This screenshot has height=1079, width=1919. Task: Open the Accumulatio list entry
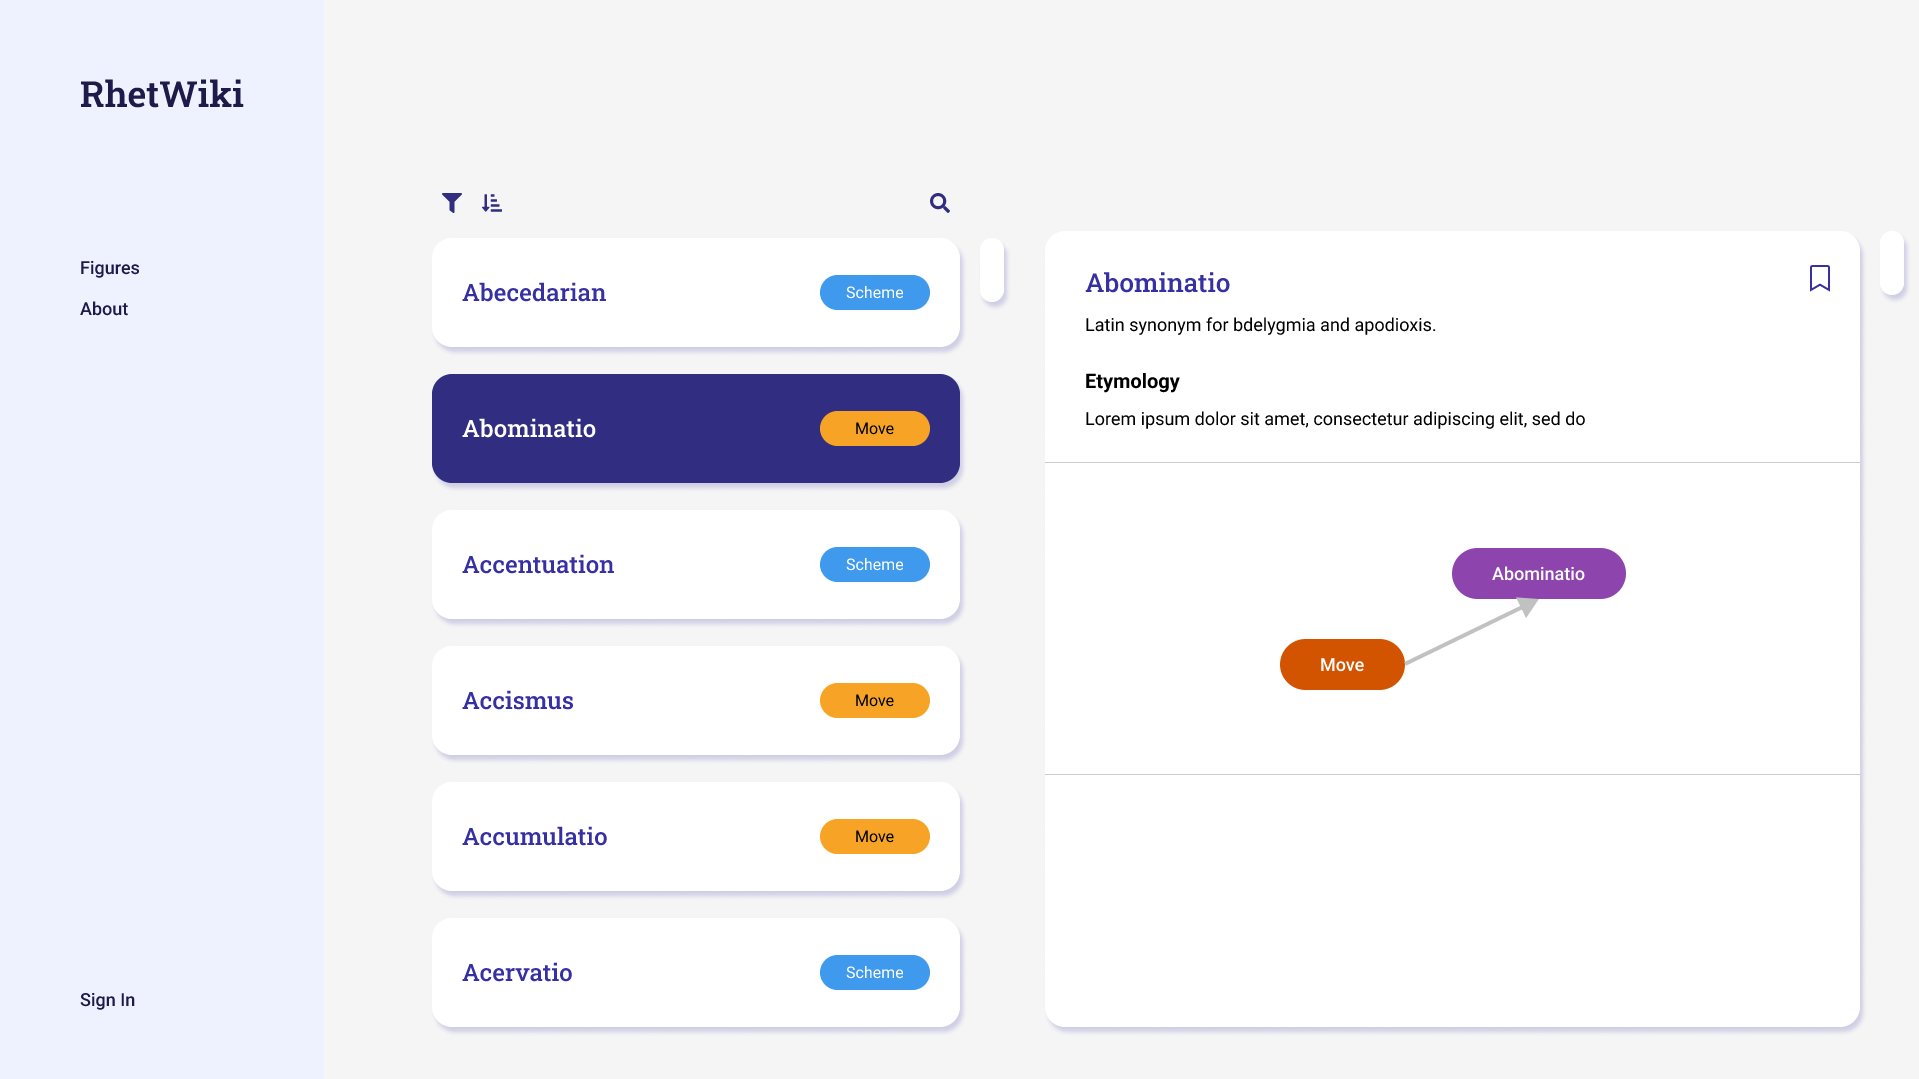(620, 837)
